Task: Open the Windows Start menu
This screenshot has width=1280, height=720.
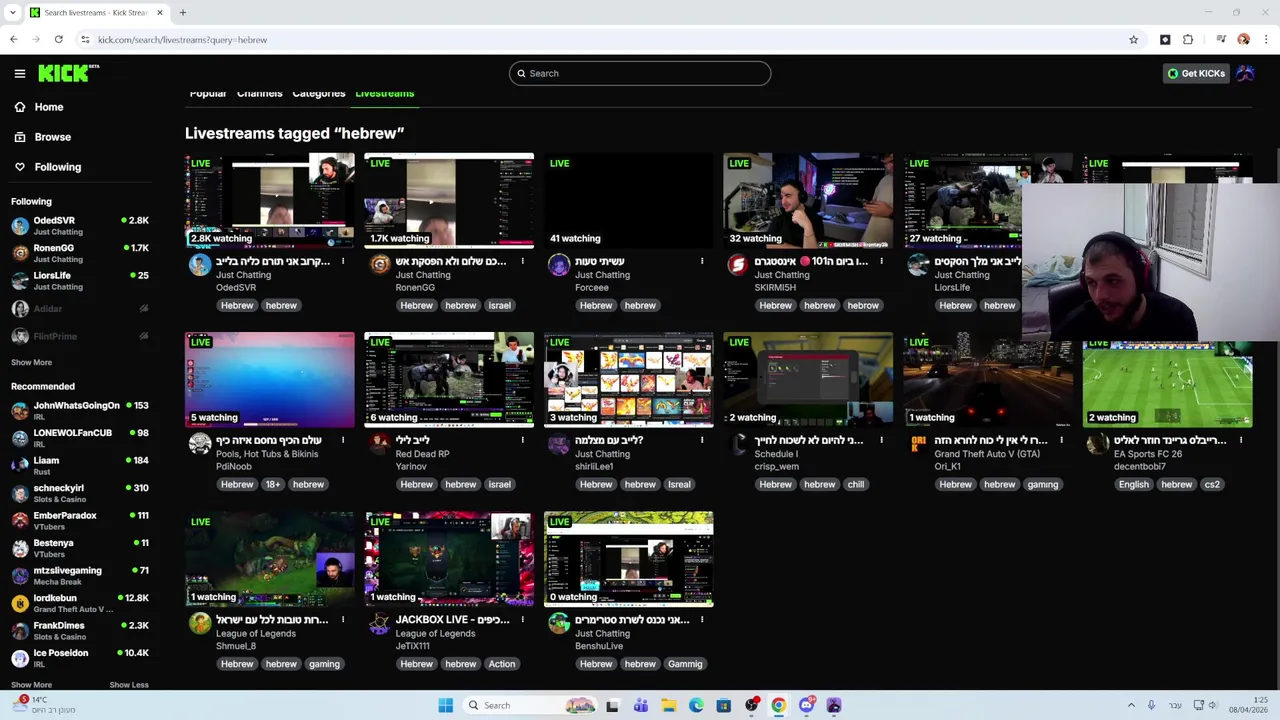Action: pyautogui.click(x=446, y=705)
